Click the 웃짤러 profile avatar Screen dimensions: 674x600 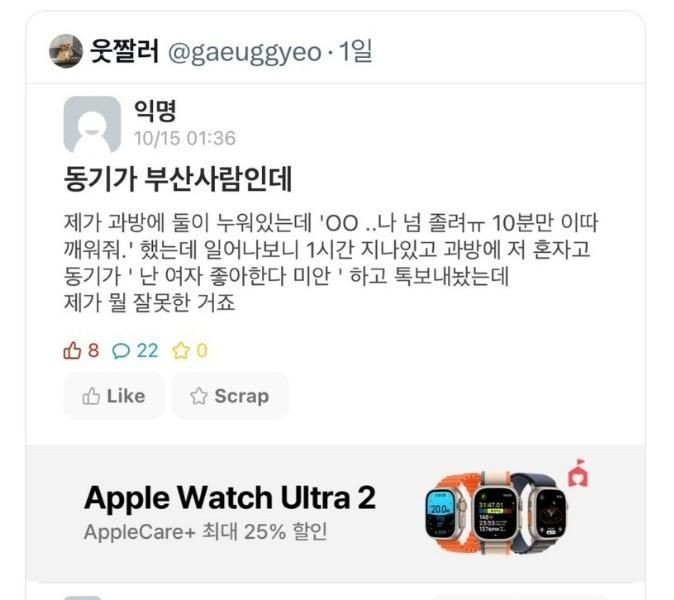[66, 51]
